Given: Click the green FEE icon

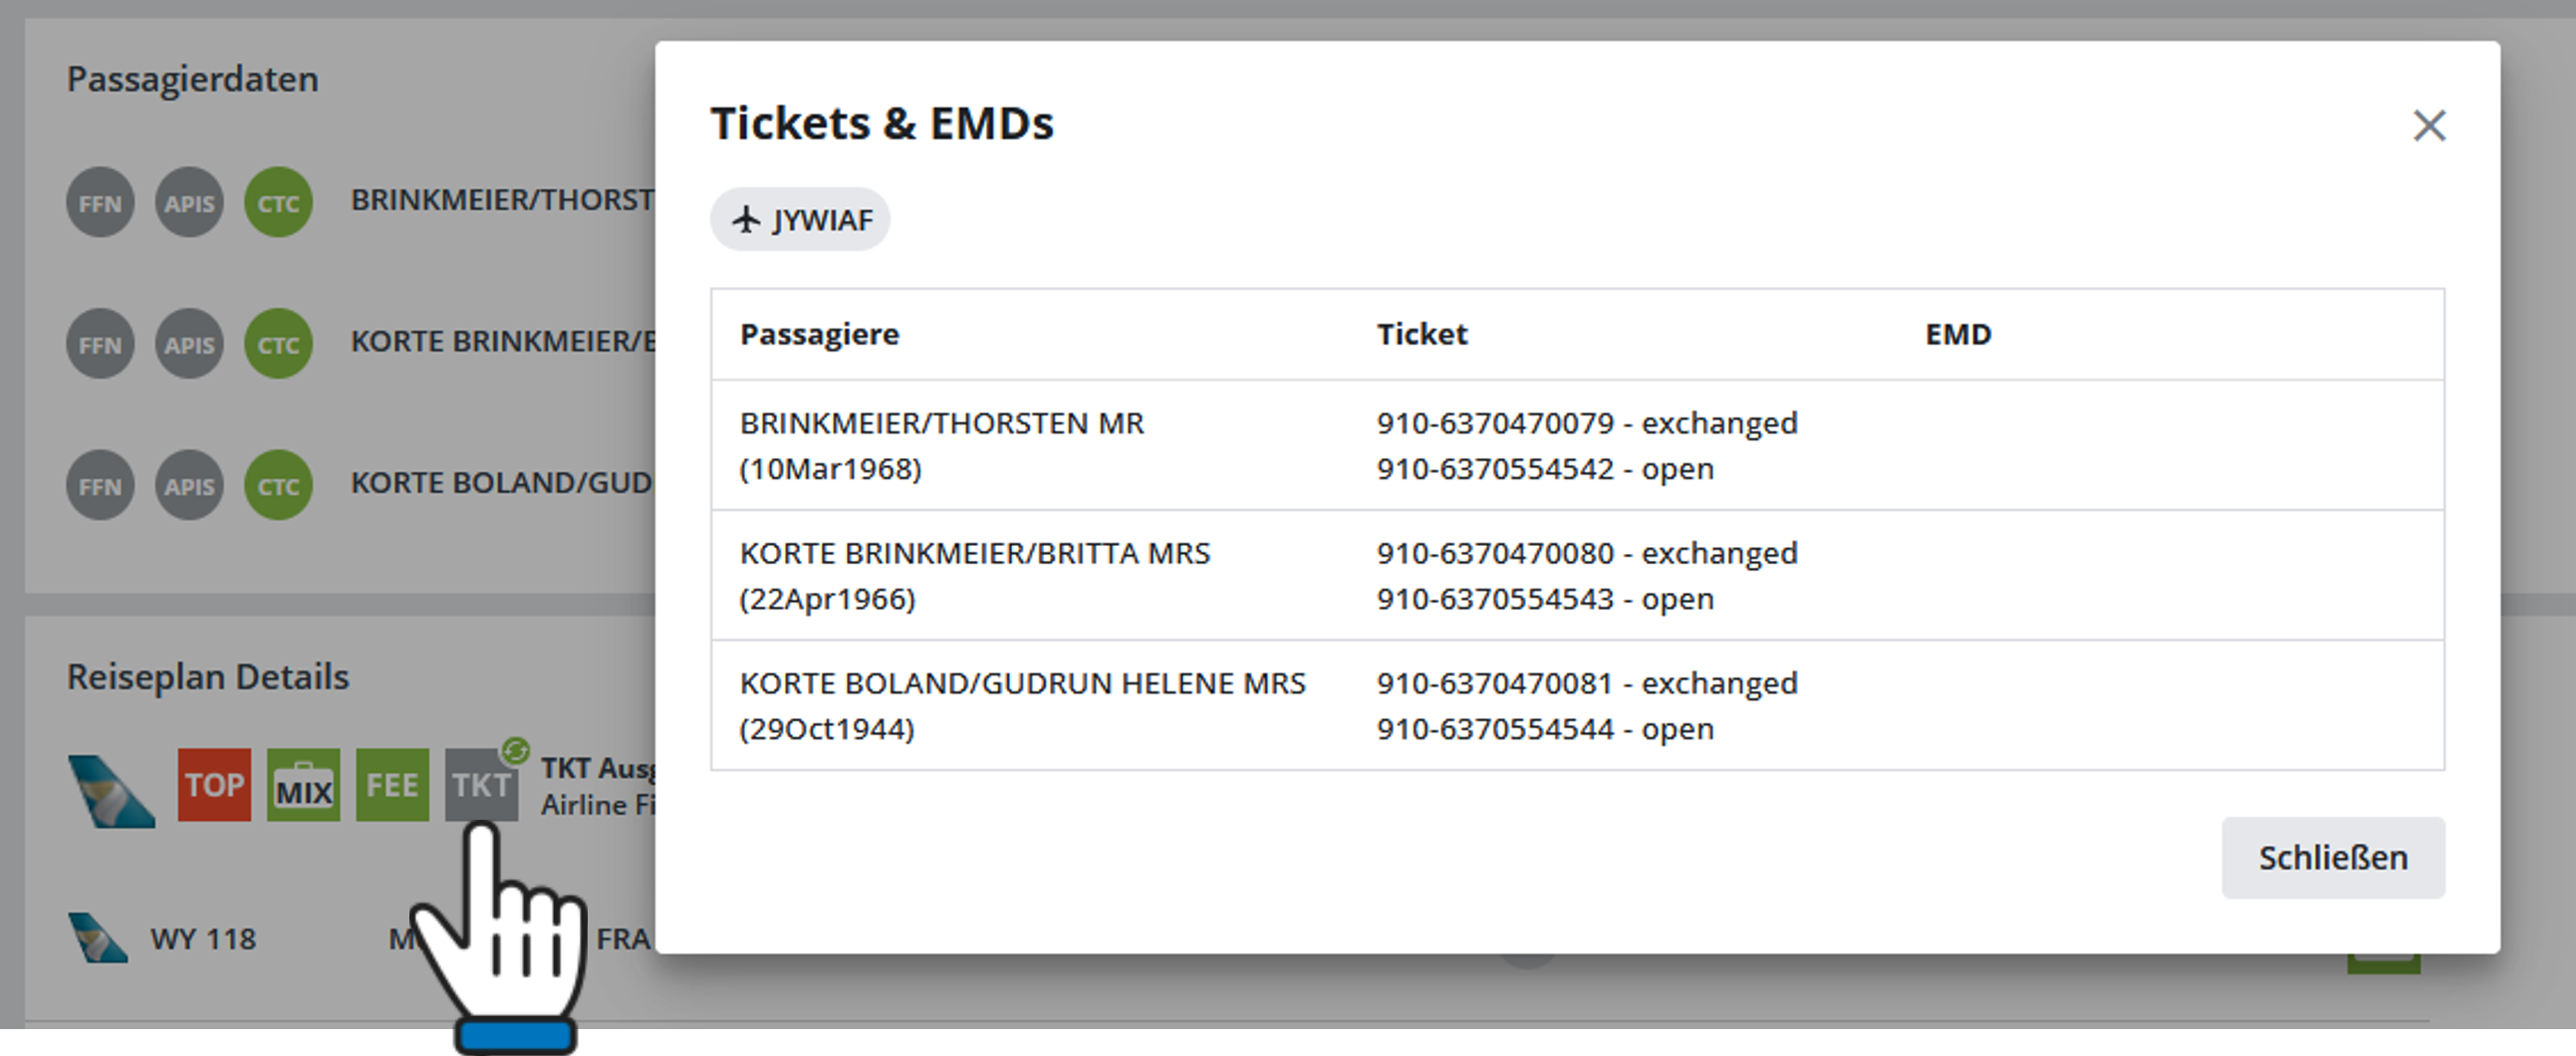Looking at the screenshot, I should tap(392, 785).
